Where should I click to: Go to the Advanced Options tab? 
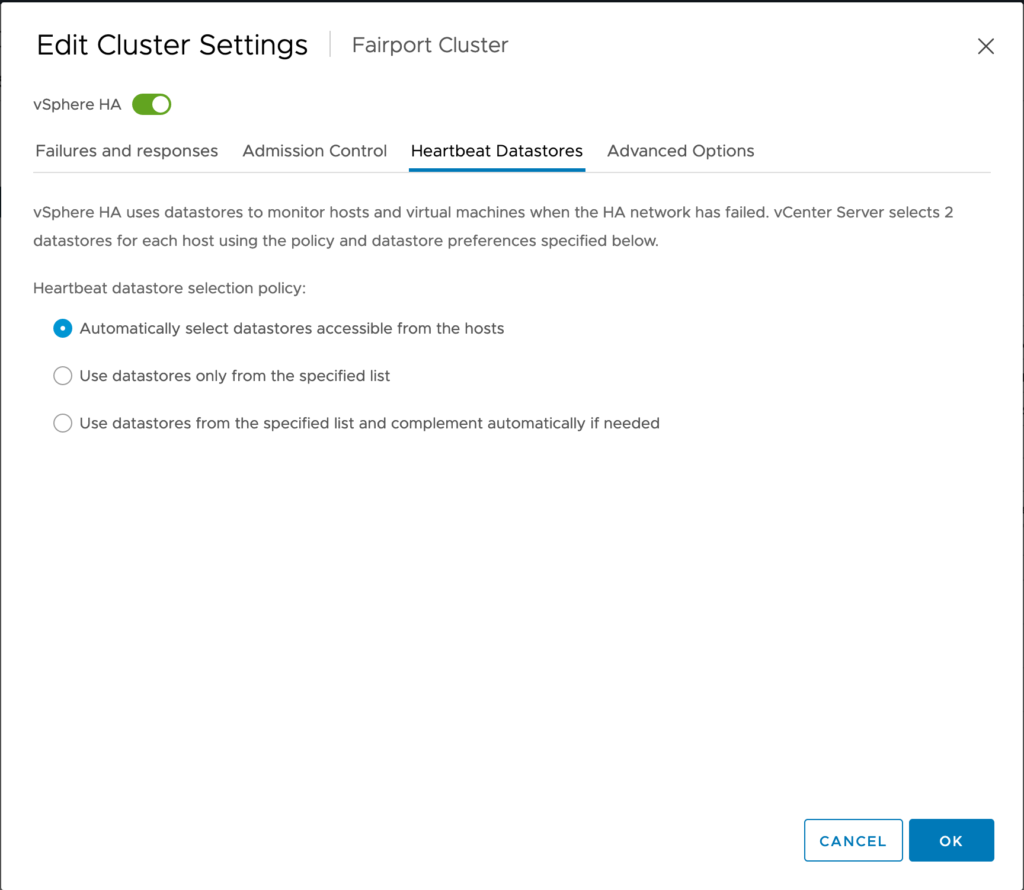(x=680, y=151)
